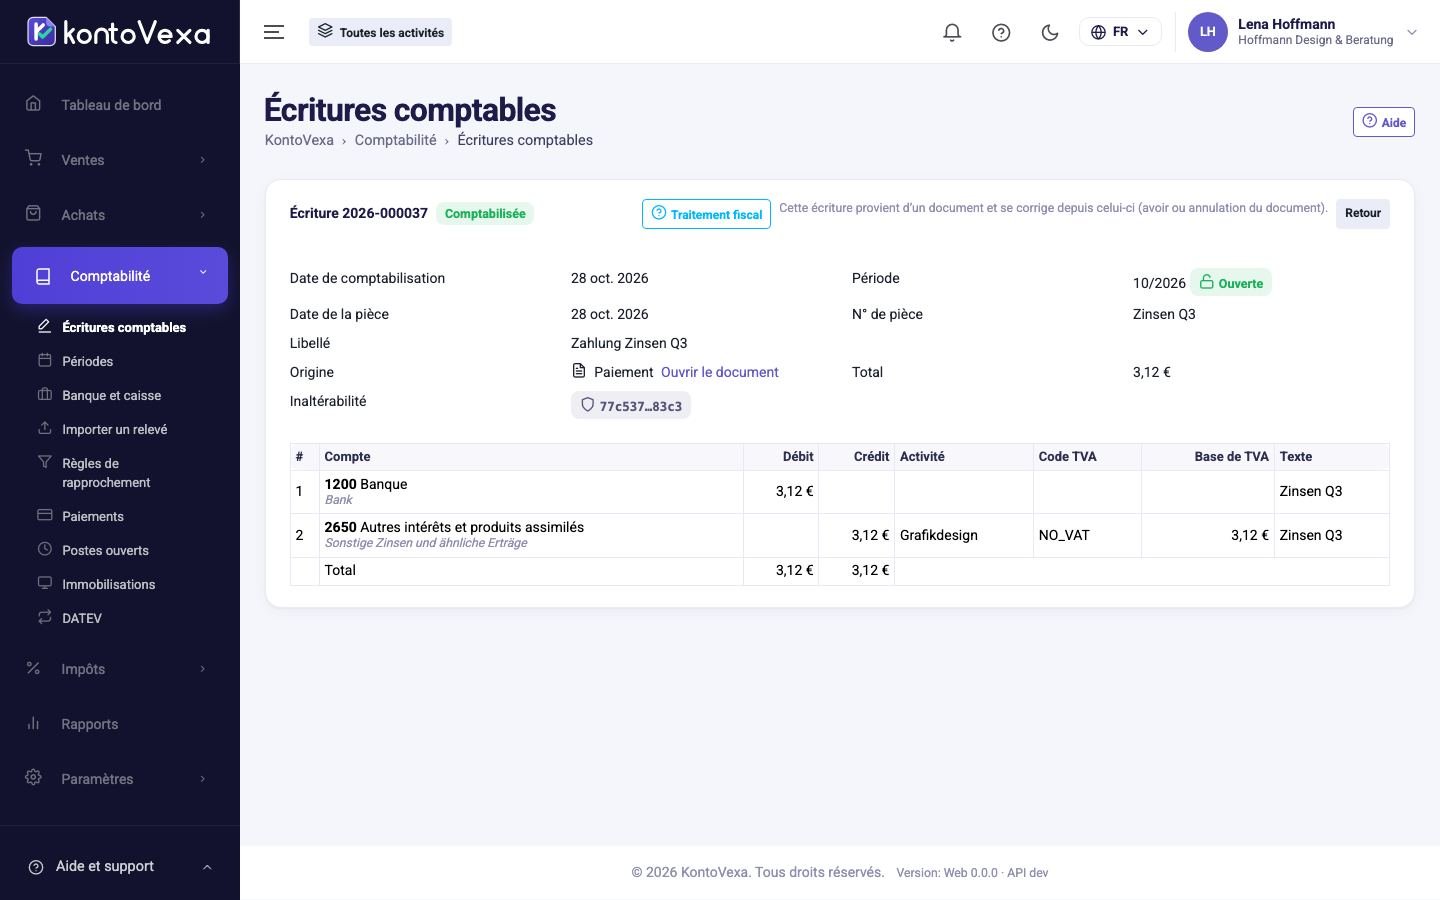Screen dimensions: 1440x900
Task: Click Traitement fiscal button
Action: click(x=706, y=214)
